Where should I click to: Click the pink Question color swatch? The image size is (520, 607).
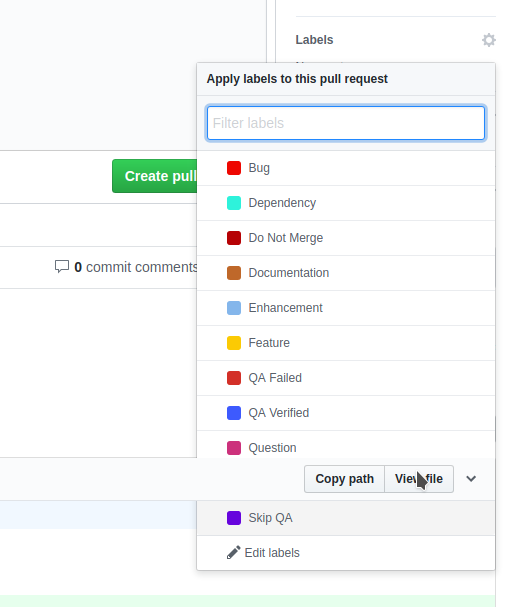click(234, 448)
